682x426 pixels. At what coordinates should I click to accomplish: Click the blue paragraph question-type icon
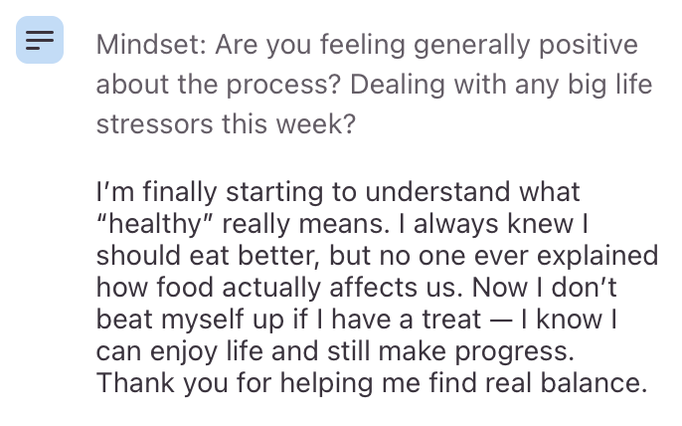pos(40,40)
